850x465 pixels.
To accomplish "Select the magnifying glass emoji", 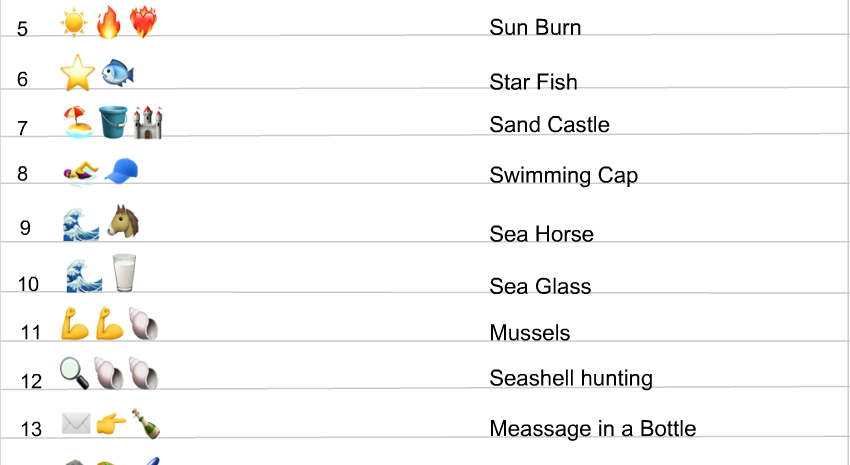I will 74,373.
